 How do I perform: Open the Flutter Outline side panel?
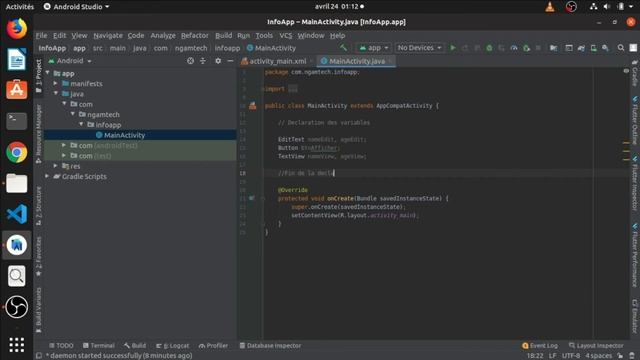pyautogui.click(x=635, y=120)
